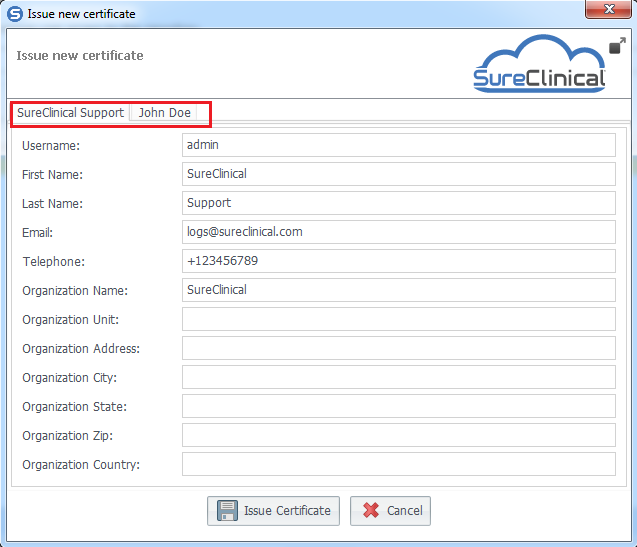This screenshot has width=637, height=547.
Task: Click the Organization City field
Action: tap(399, 377)
